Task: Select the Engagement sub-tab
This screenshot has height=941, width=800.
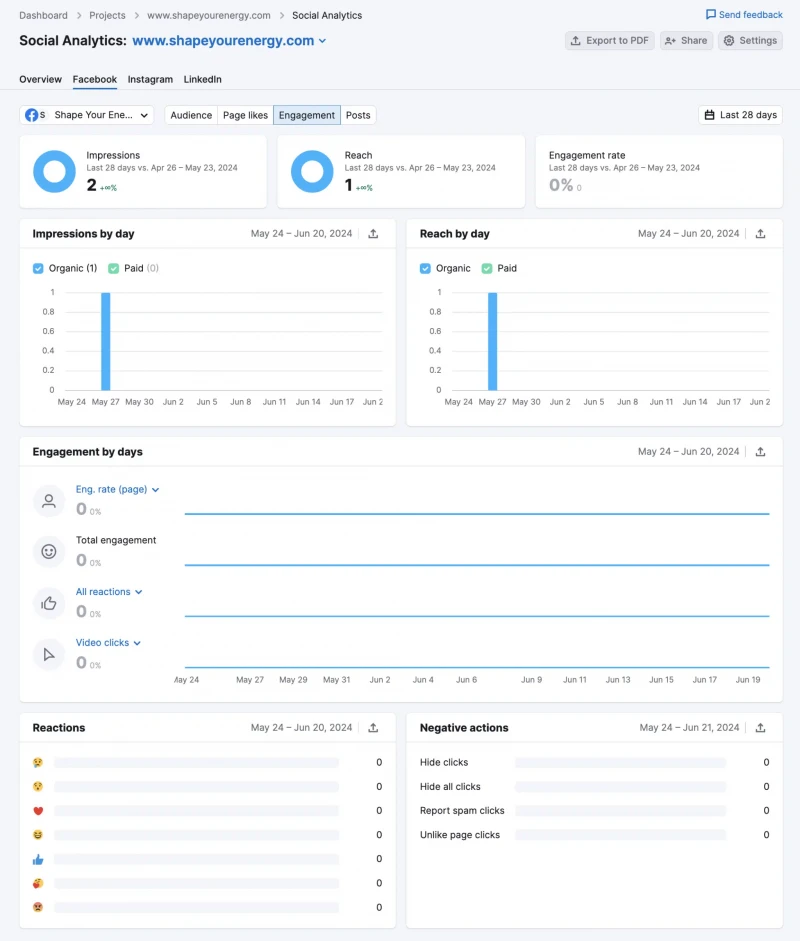Action: [307, 115]
